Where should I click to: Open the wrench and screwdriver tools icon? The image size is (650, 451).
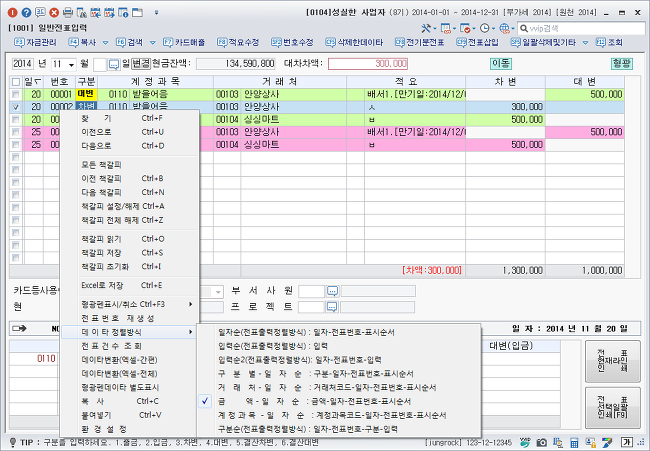[426, 28]
